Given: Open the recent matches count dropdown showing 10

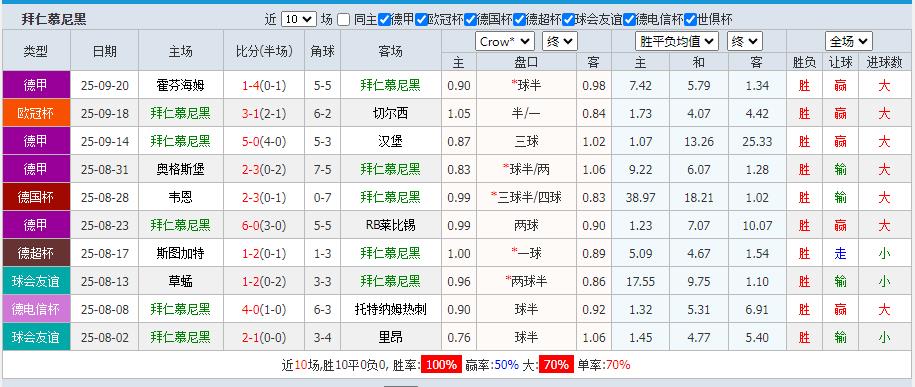Looking at the screenshot, I should coord(298,19).
